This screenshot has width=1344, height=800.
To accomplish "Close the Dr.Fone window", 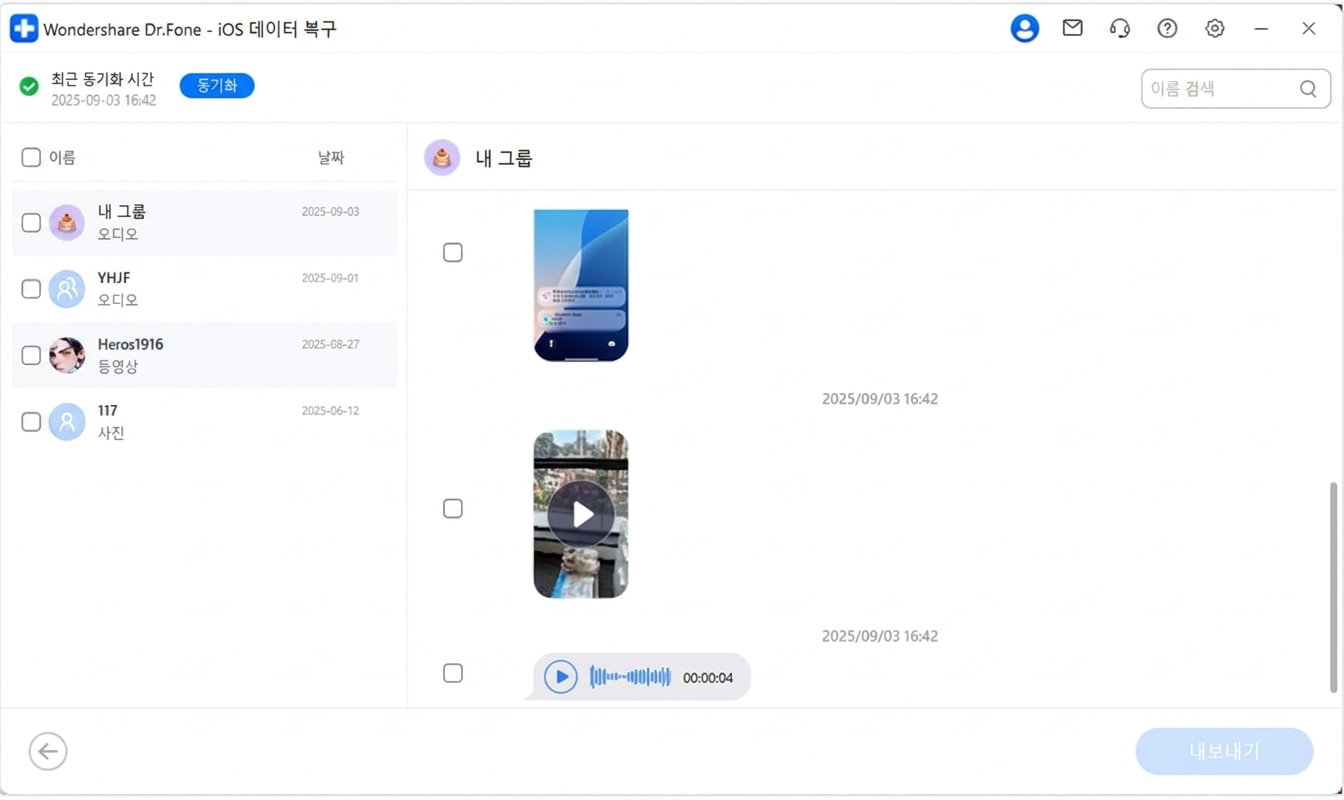I will (1308, 29).
